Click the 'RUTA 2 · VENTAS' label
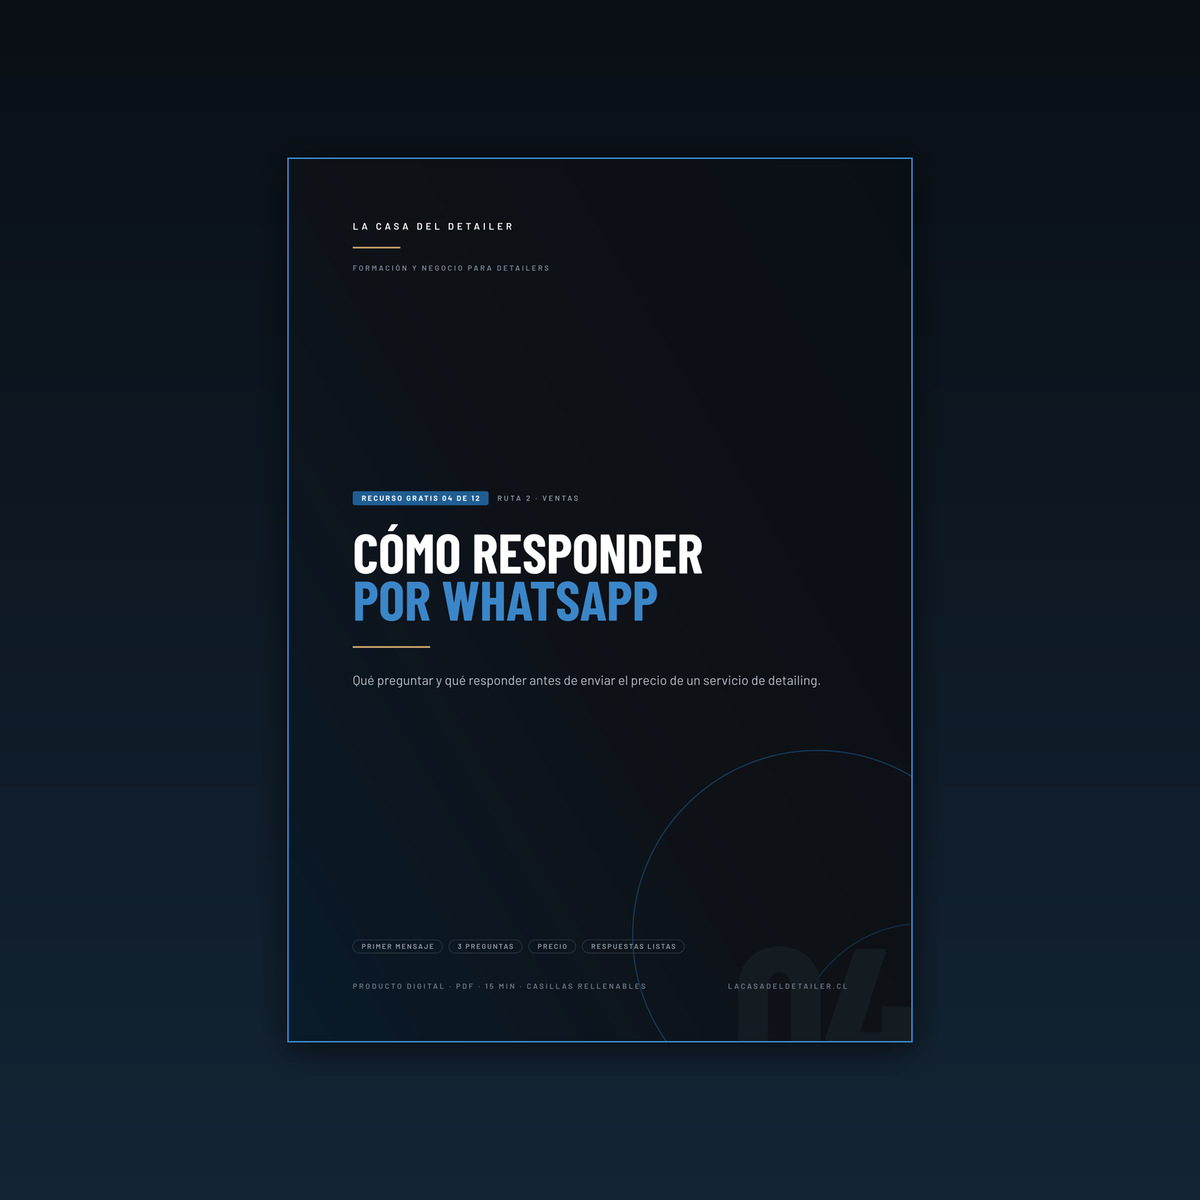 [538, 498]
